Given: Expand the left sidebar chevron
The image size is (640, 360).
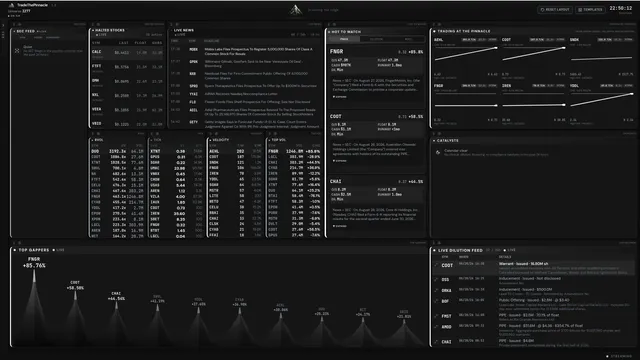Looking at the screenshot, I should 3,26.
